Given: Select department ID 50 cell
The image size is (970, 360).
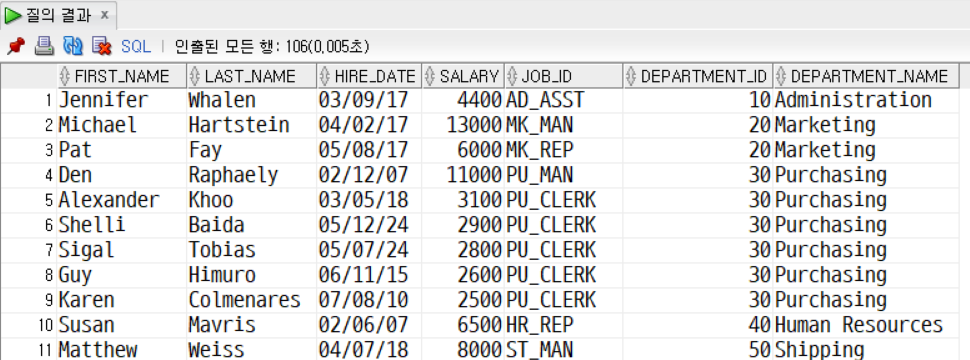Looking at the screenshot, I should pyautogui.click(x=698, y=349).
